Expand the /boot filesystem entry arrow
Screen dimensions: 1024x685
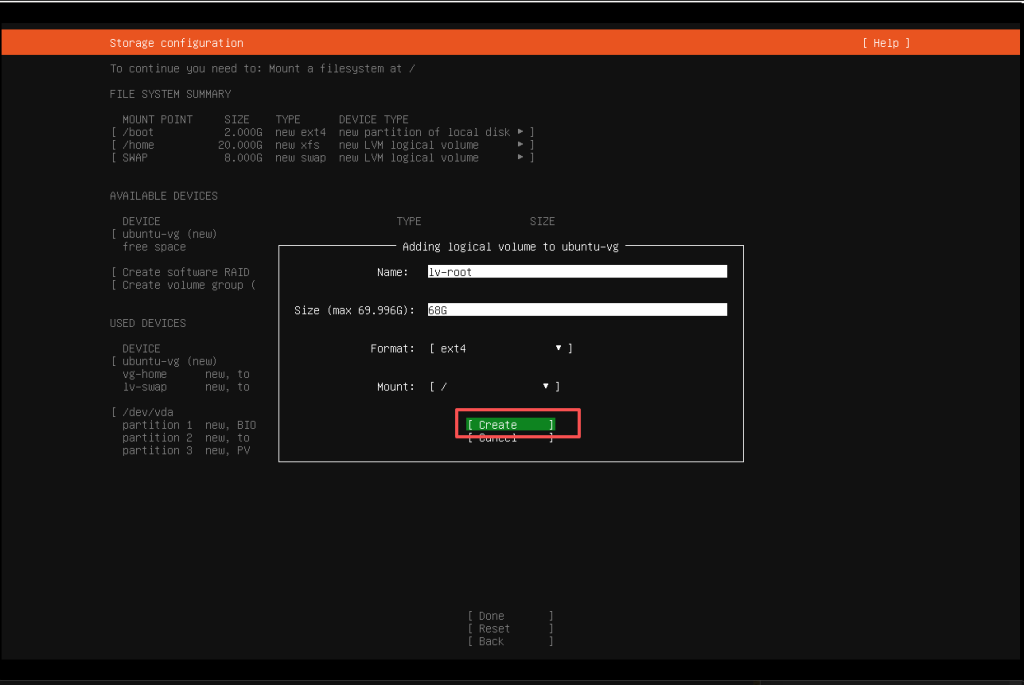tap(519, 131)
